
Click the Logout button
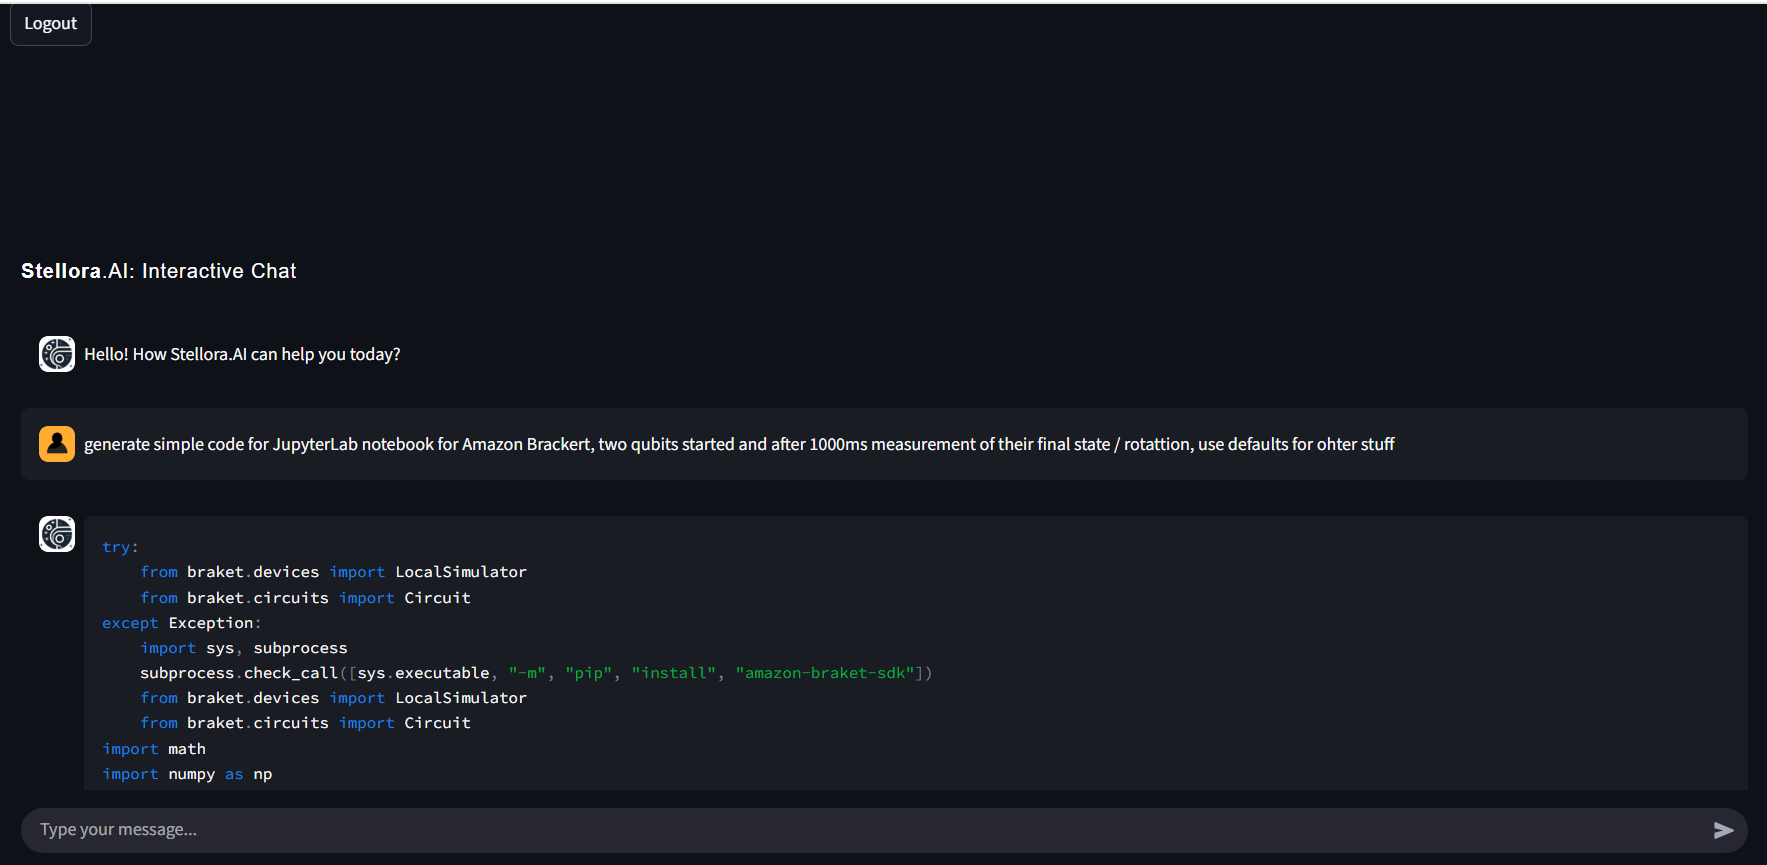click(x=50, y=24)
